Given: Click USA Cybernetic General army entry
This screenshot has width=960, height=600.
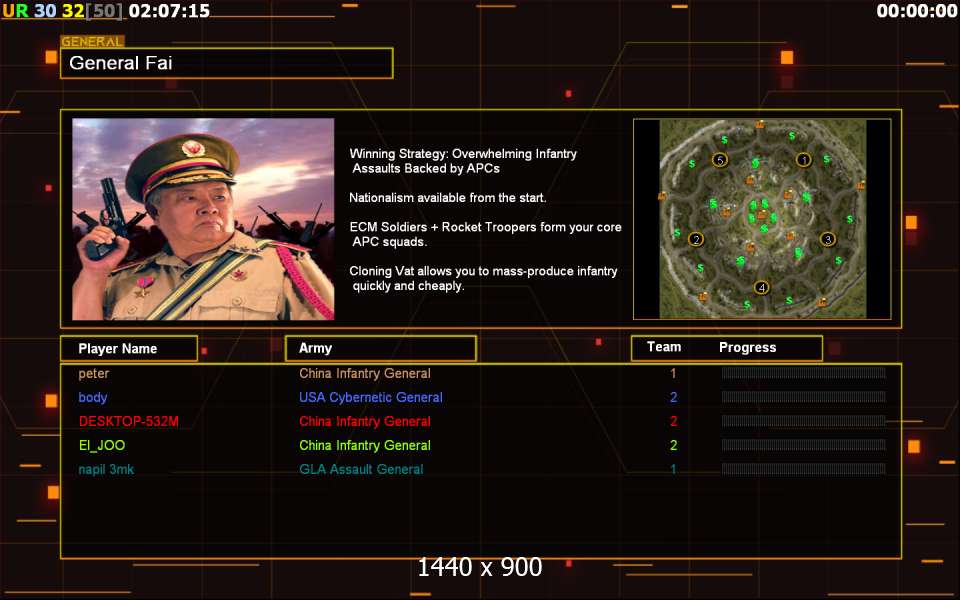Looking at the screenshot, I should 370,397.
